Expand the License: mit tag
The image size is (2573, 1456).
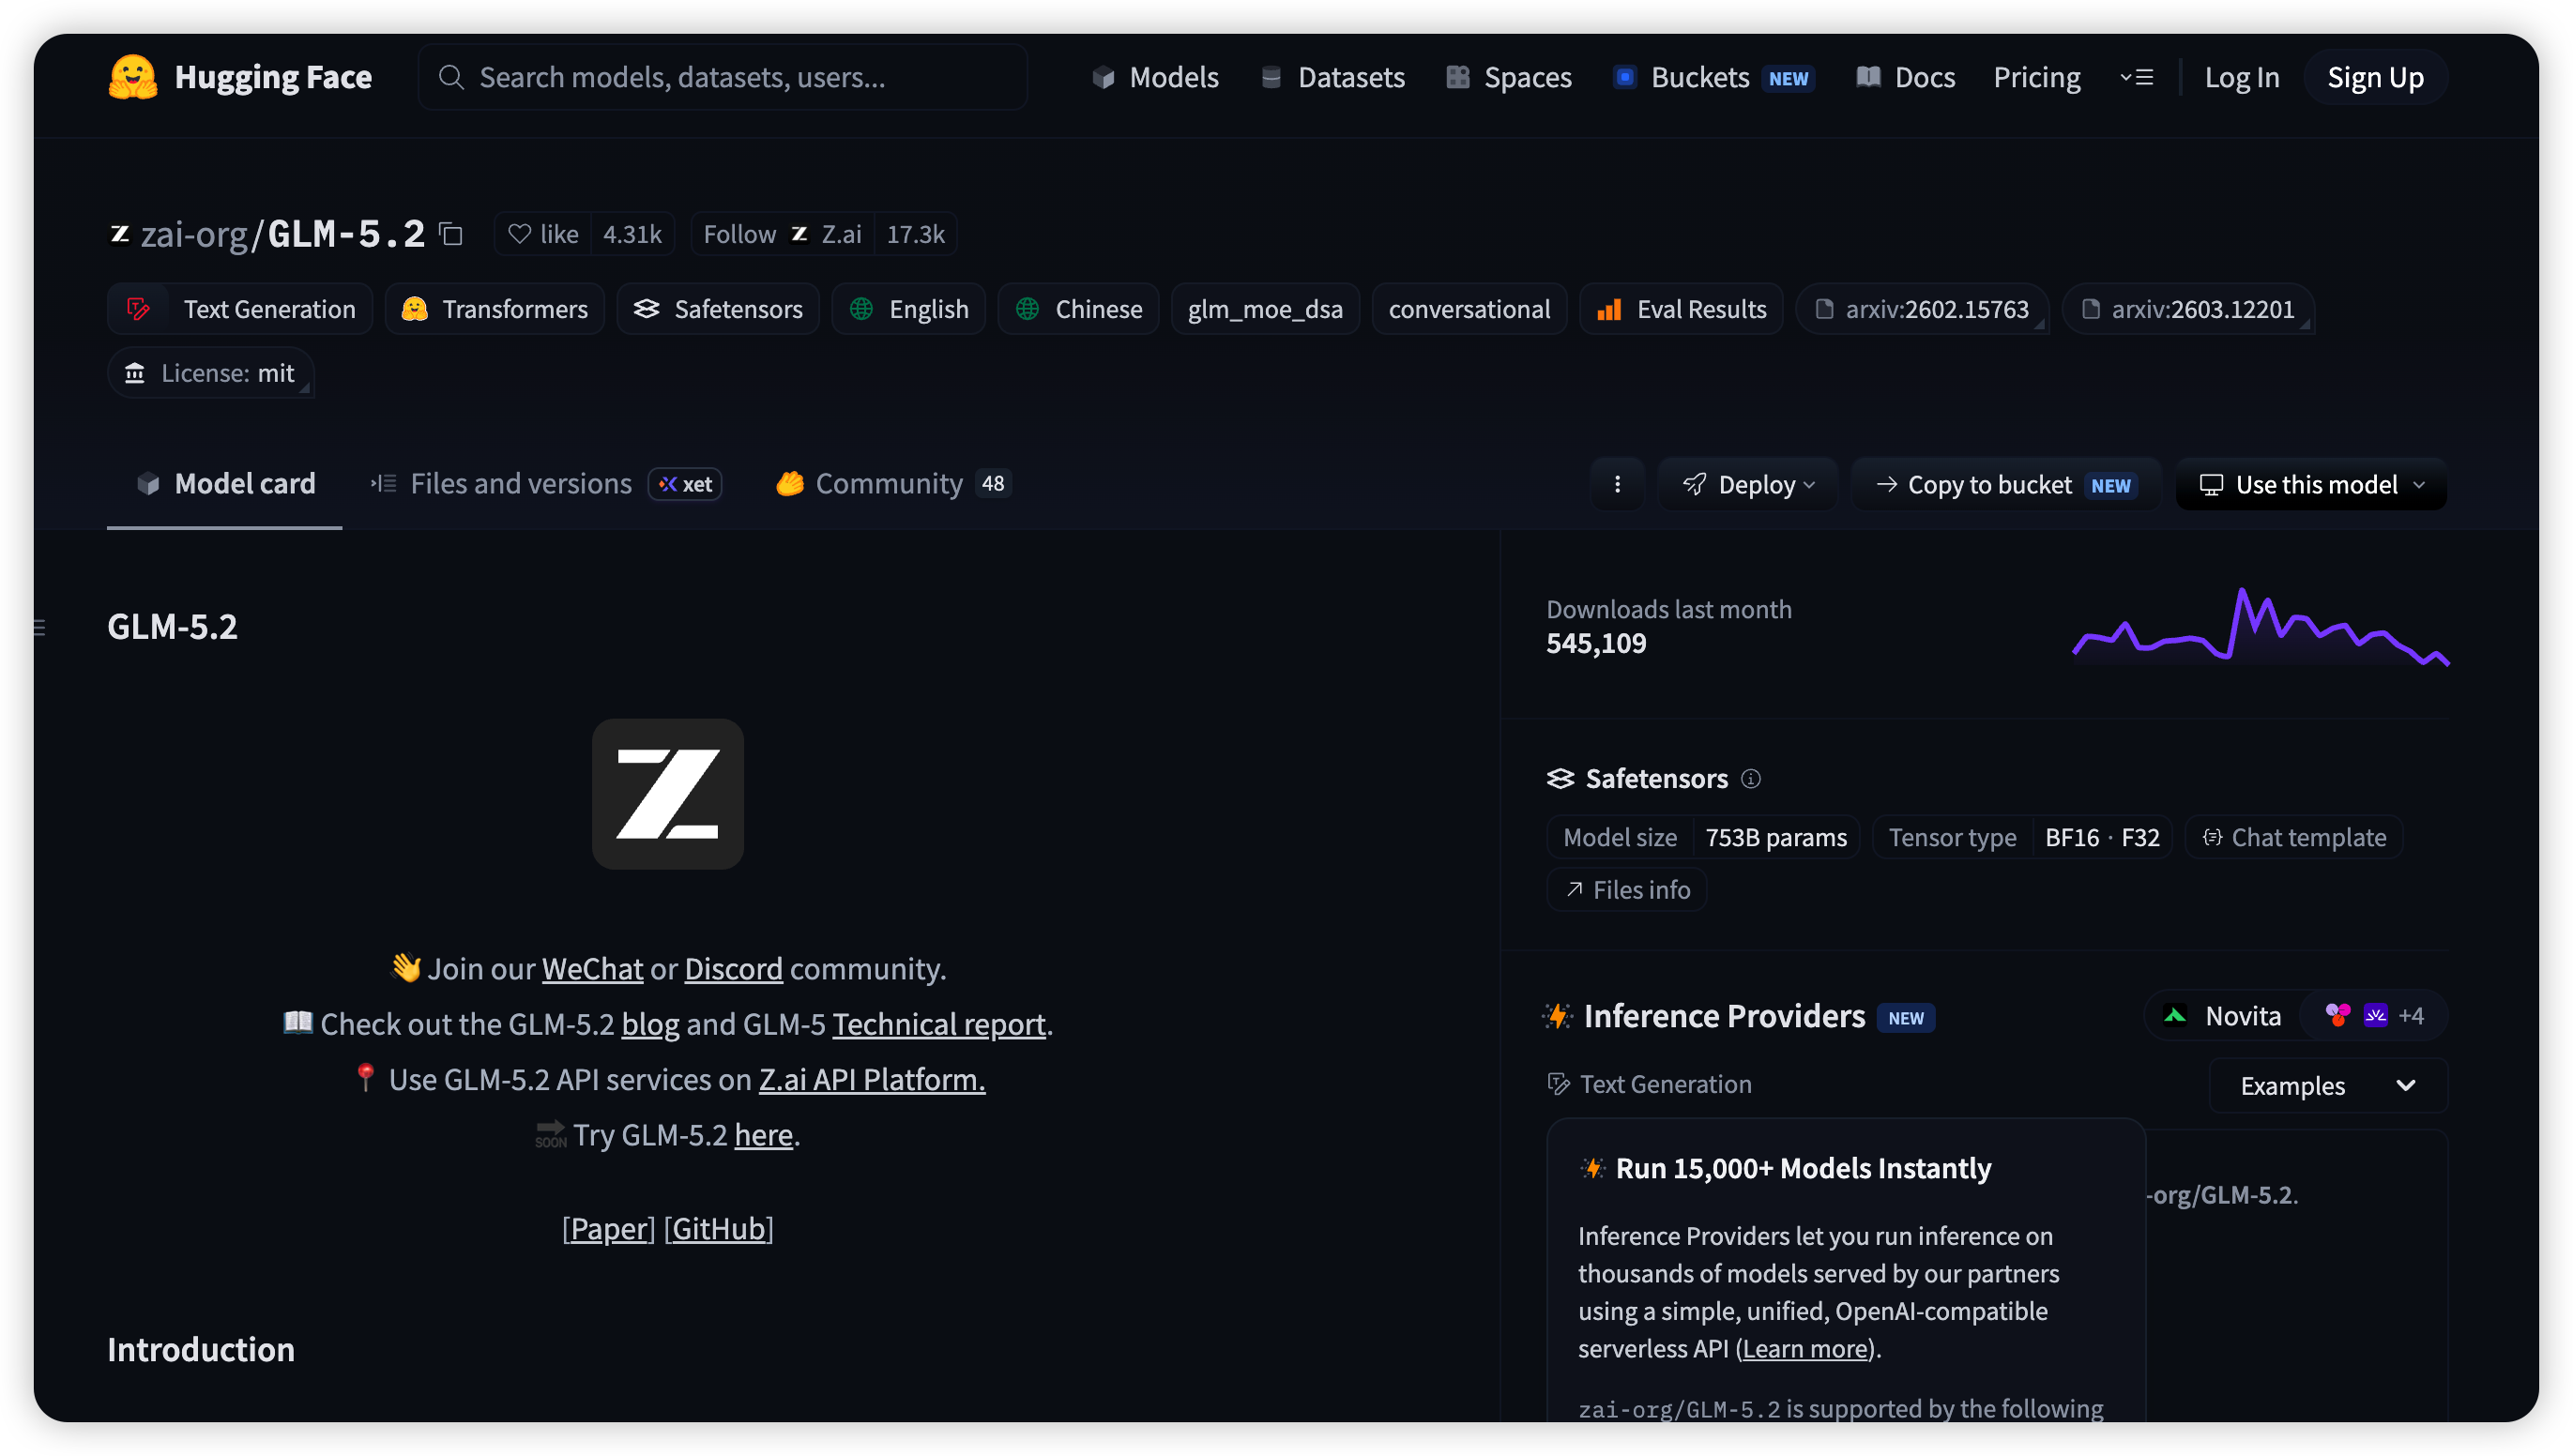pyautogui.click(x=211, y=373)
